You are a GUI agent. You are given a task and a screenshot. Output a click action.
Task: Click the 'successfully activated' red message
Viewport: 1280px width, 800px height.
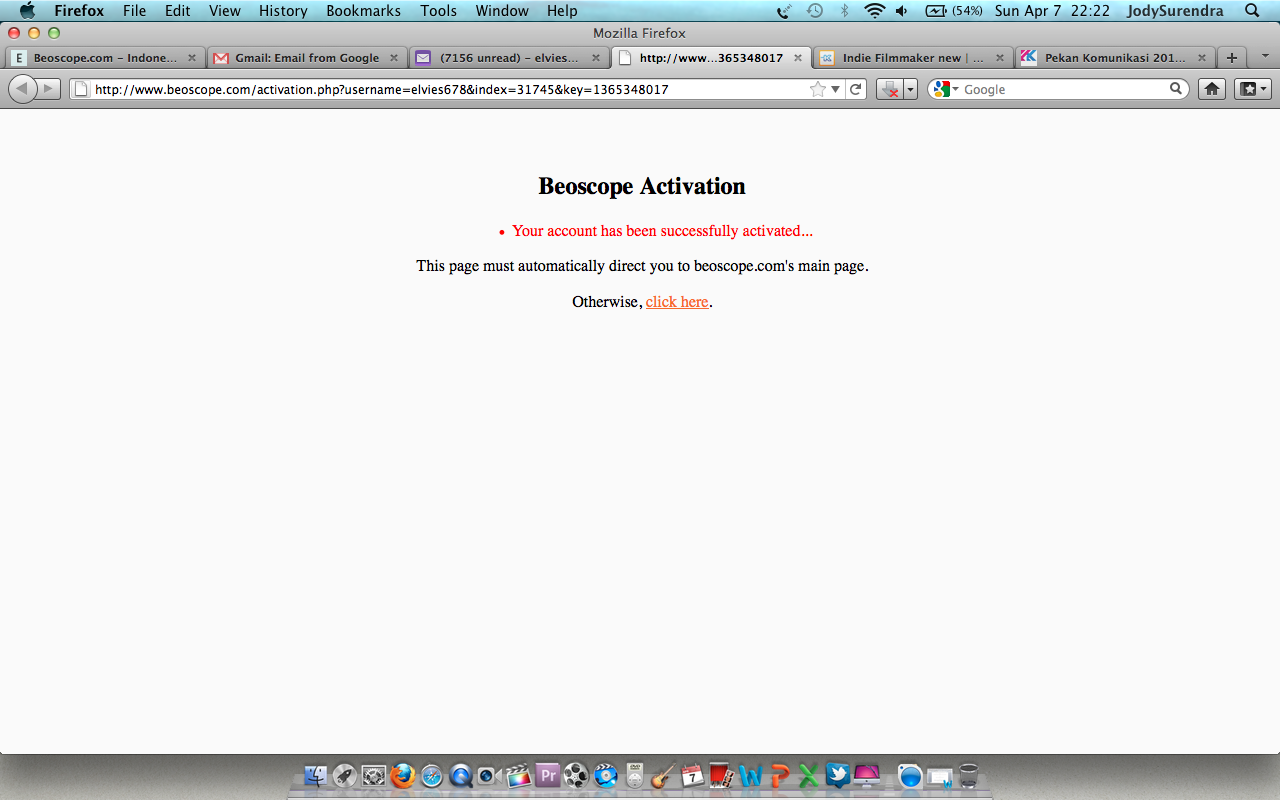click(x=662, y=231)
